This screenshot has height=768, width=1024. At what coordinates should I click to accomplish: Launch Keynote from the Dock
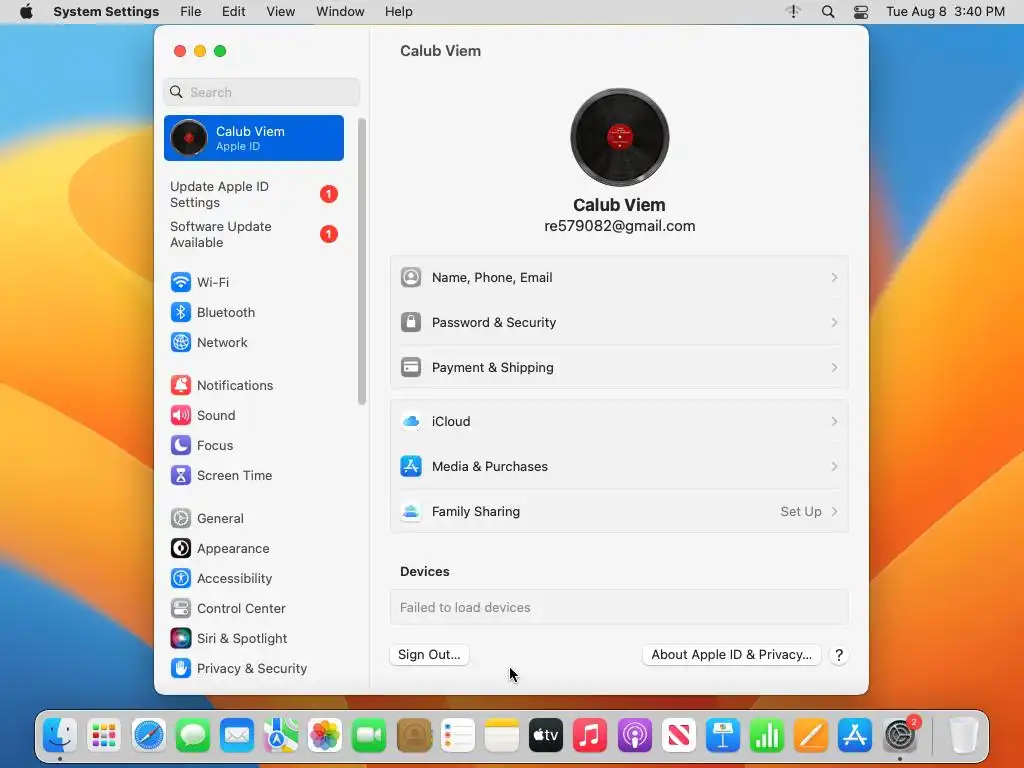[x=722, y=735]
